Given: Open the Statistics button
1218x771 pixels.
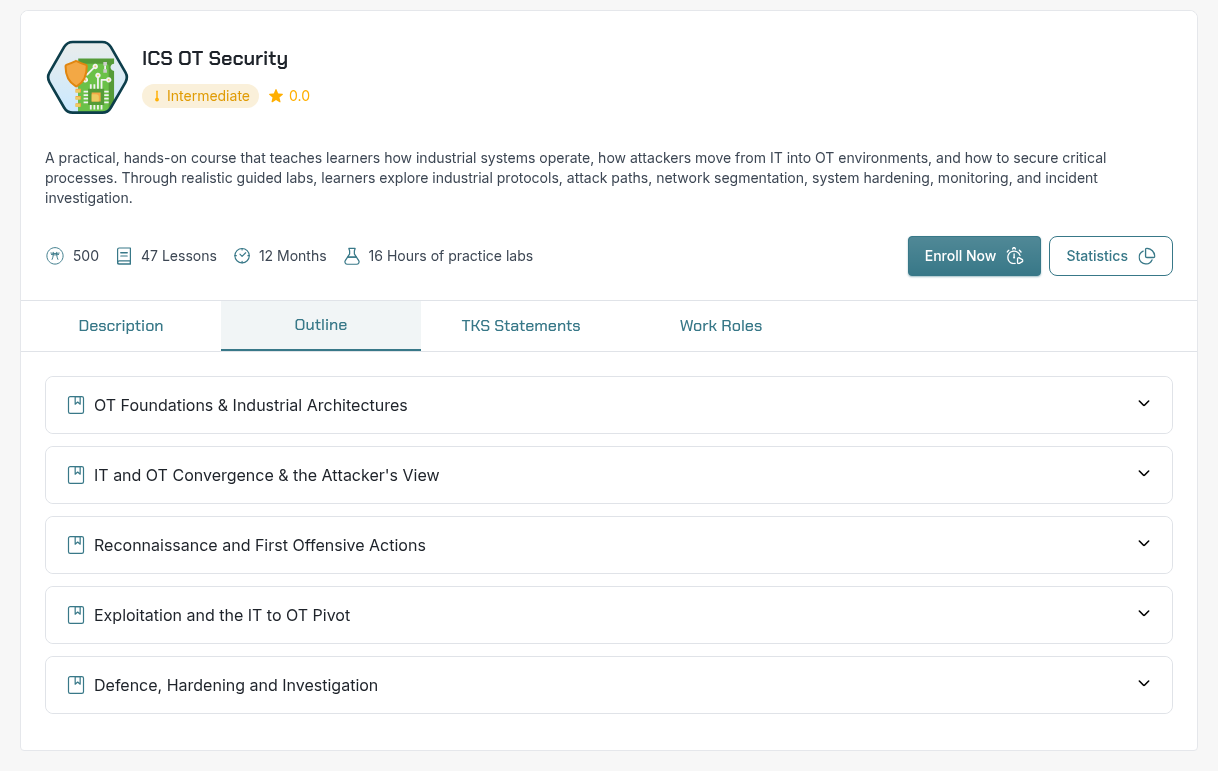Looking at the screenshot, I should (1110, 256).
